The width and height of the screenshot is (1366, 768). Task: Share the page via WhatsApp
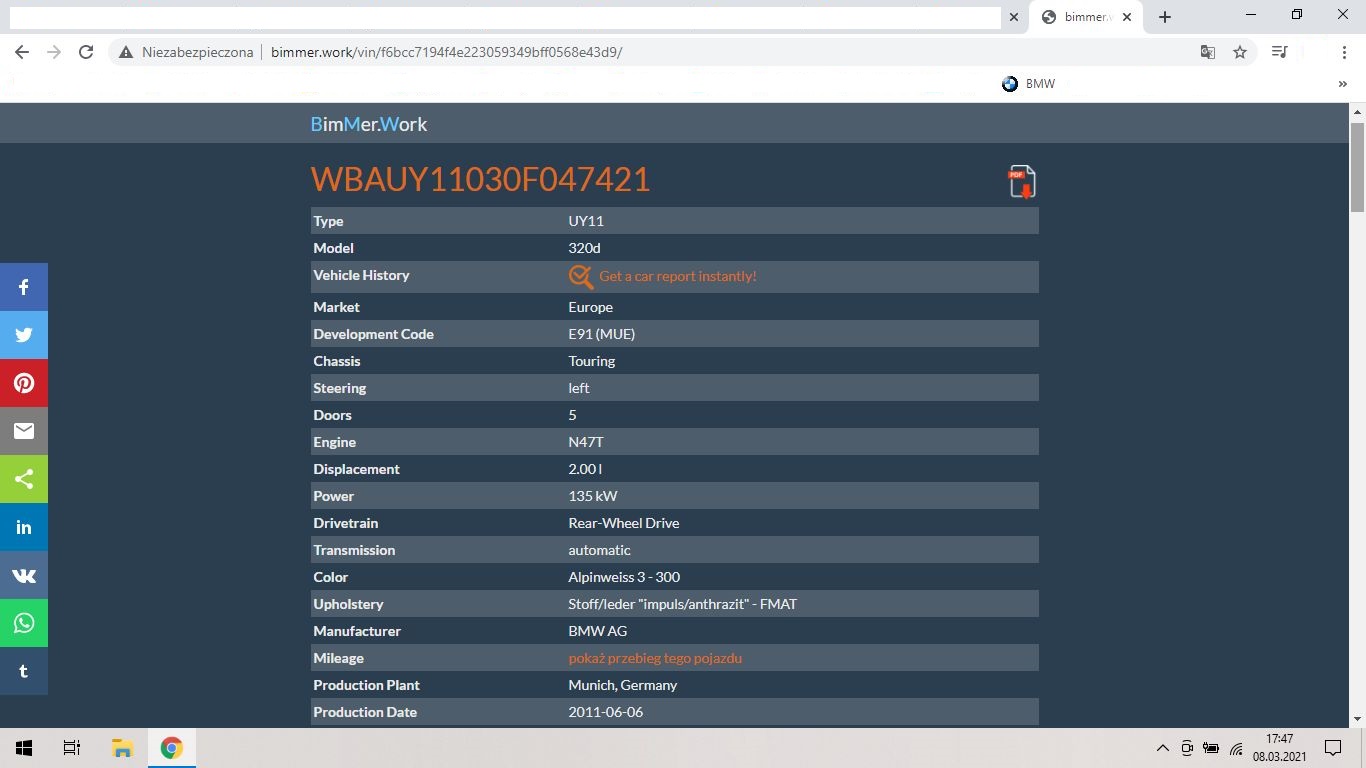pyautogui.click(x=24, y=623)
